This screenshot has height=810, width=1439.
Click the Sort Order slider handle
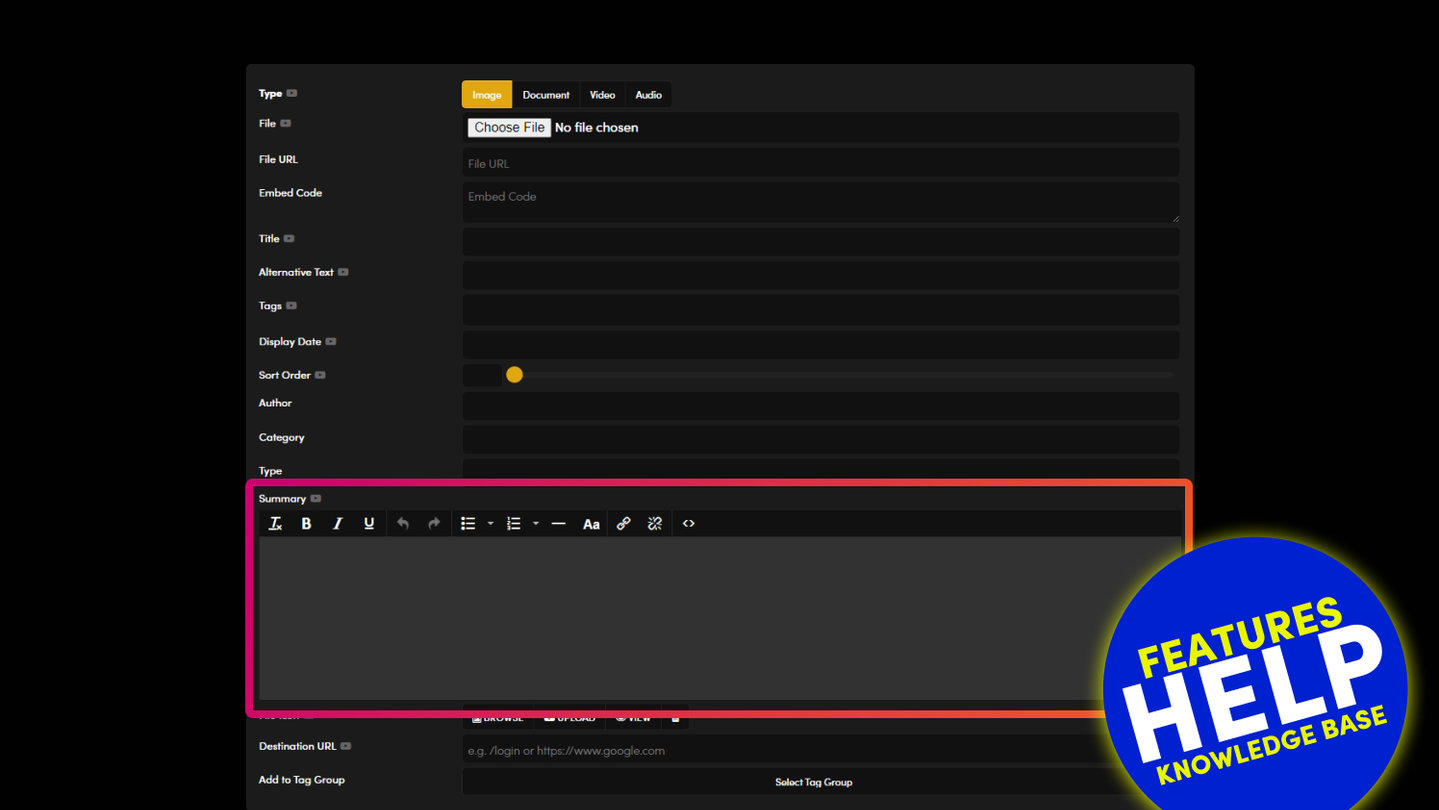pyautogui.click(x=514, y=375)
